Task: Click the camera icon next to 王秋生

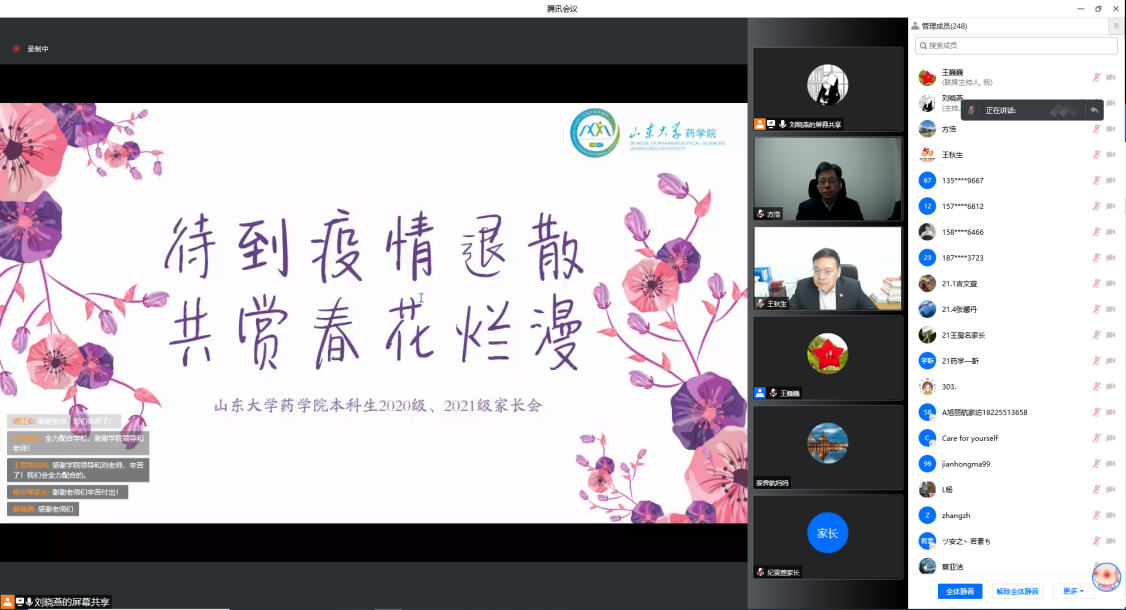Action: (x=1110, y=155)
